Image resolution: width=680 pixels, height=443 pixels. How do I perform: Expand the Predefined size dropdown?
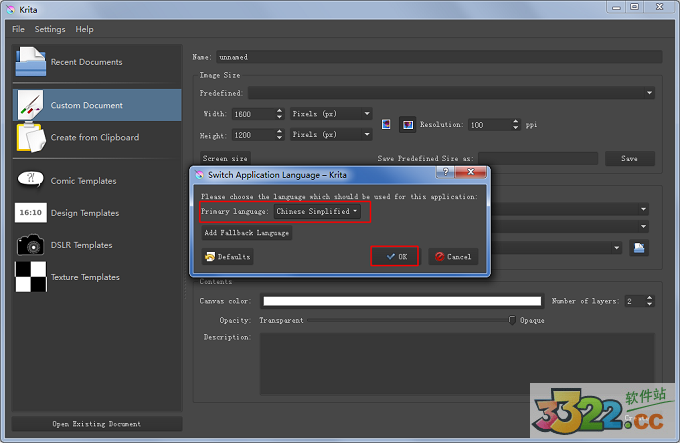pyautogui.click(x=451, y=93)
